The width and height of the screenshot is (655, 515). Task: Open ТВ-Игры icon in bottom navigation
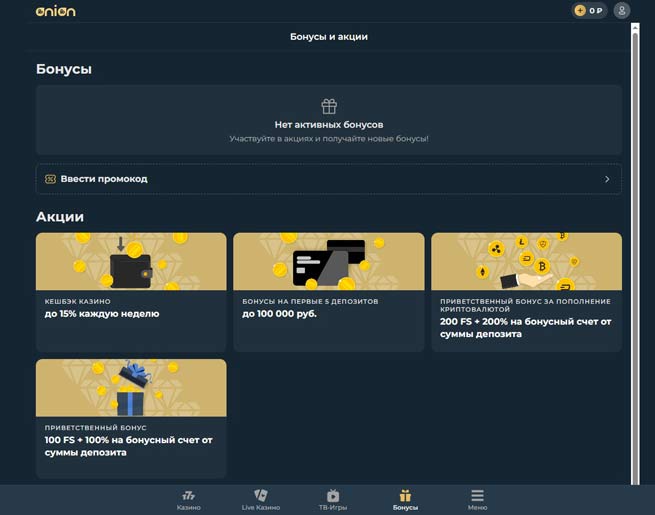(333, 495)
